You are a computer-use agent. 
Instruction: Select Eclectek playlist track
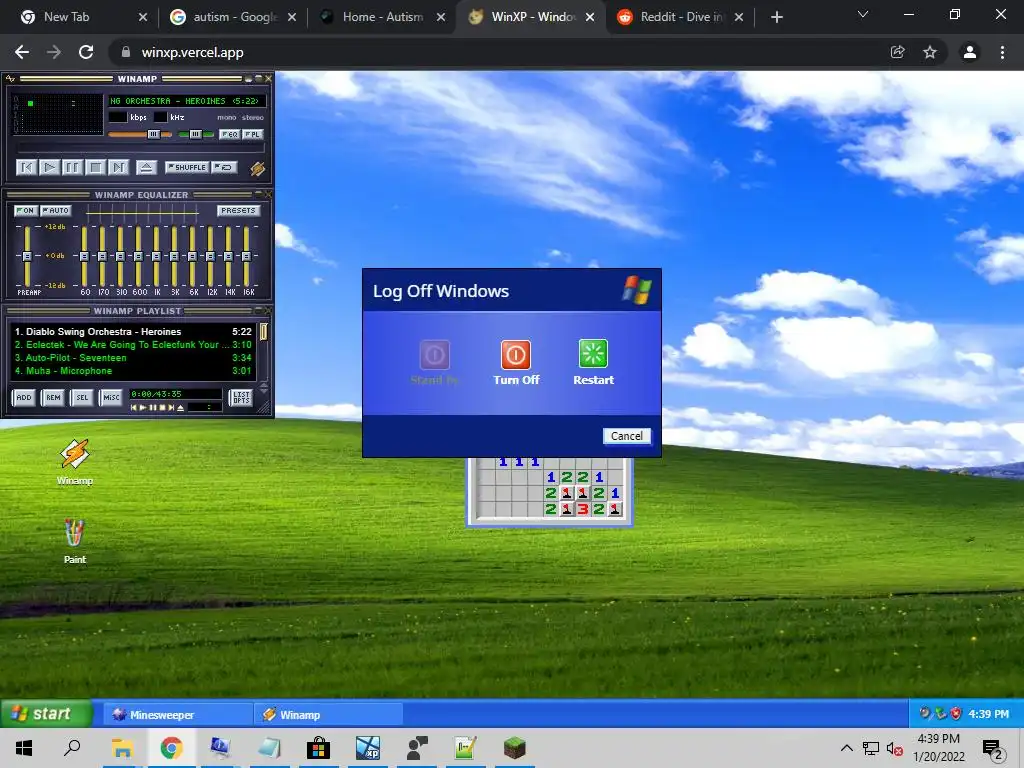133,345
